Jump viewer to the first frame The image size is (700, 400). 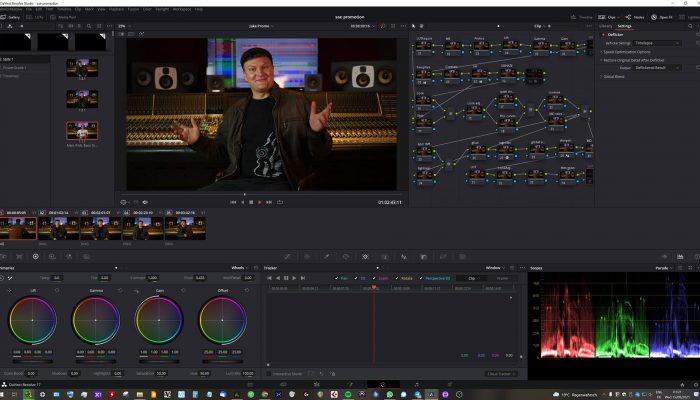click(233, 202)
